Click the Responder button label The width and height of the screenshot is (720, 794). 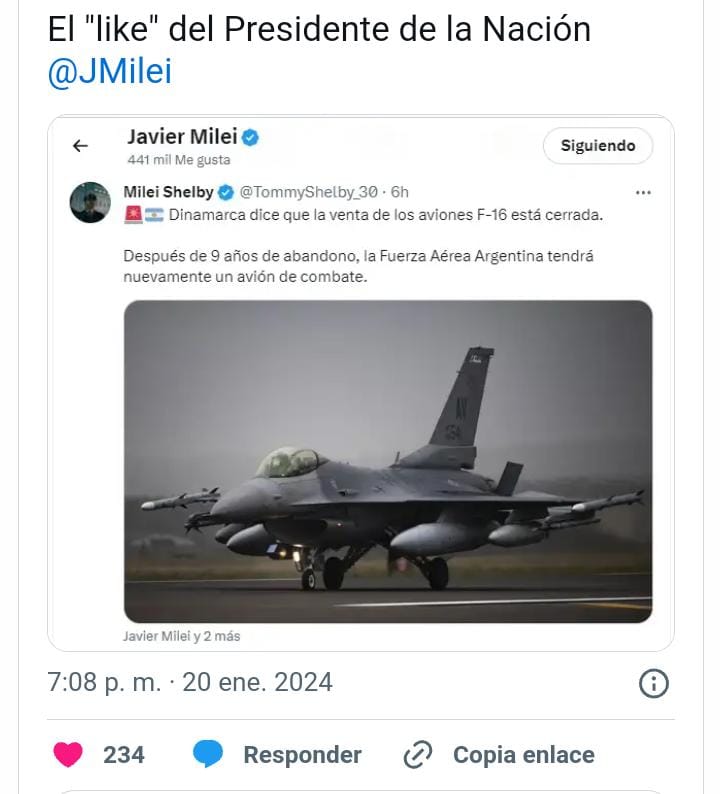(x=302, y=754)
